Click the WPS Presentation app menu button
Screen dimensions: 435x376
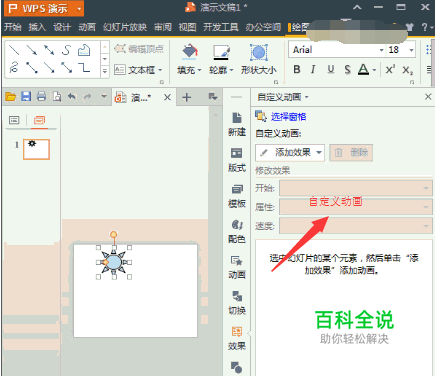(x=44, y=8)
